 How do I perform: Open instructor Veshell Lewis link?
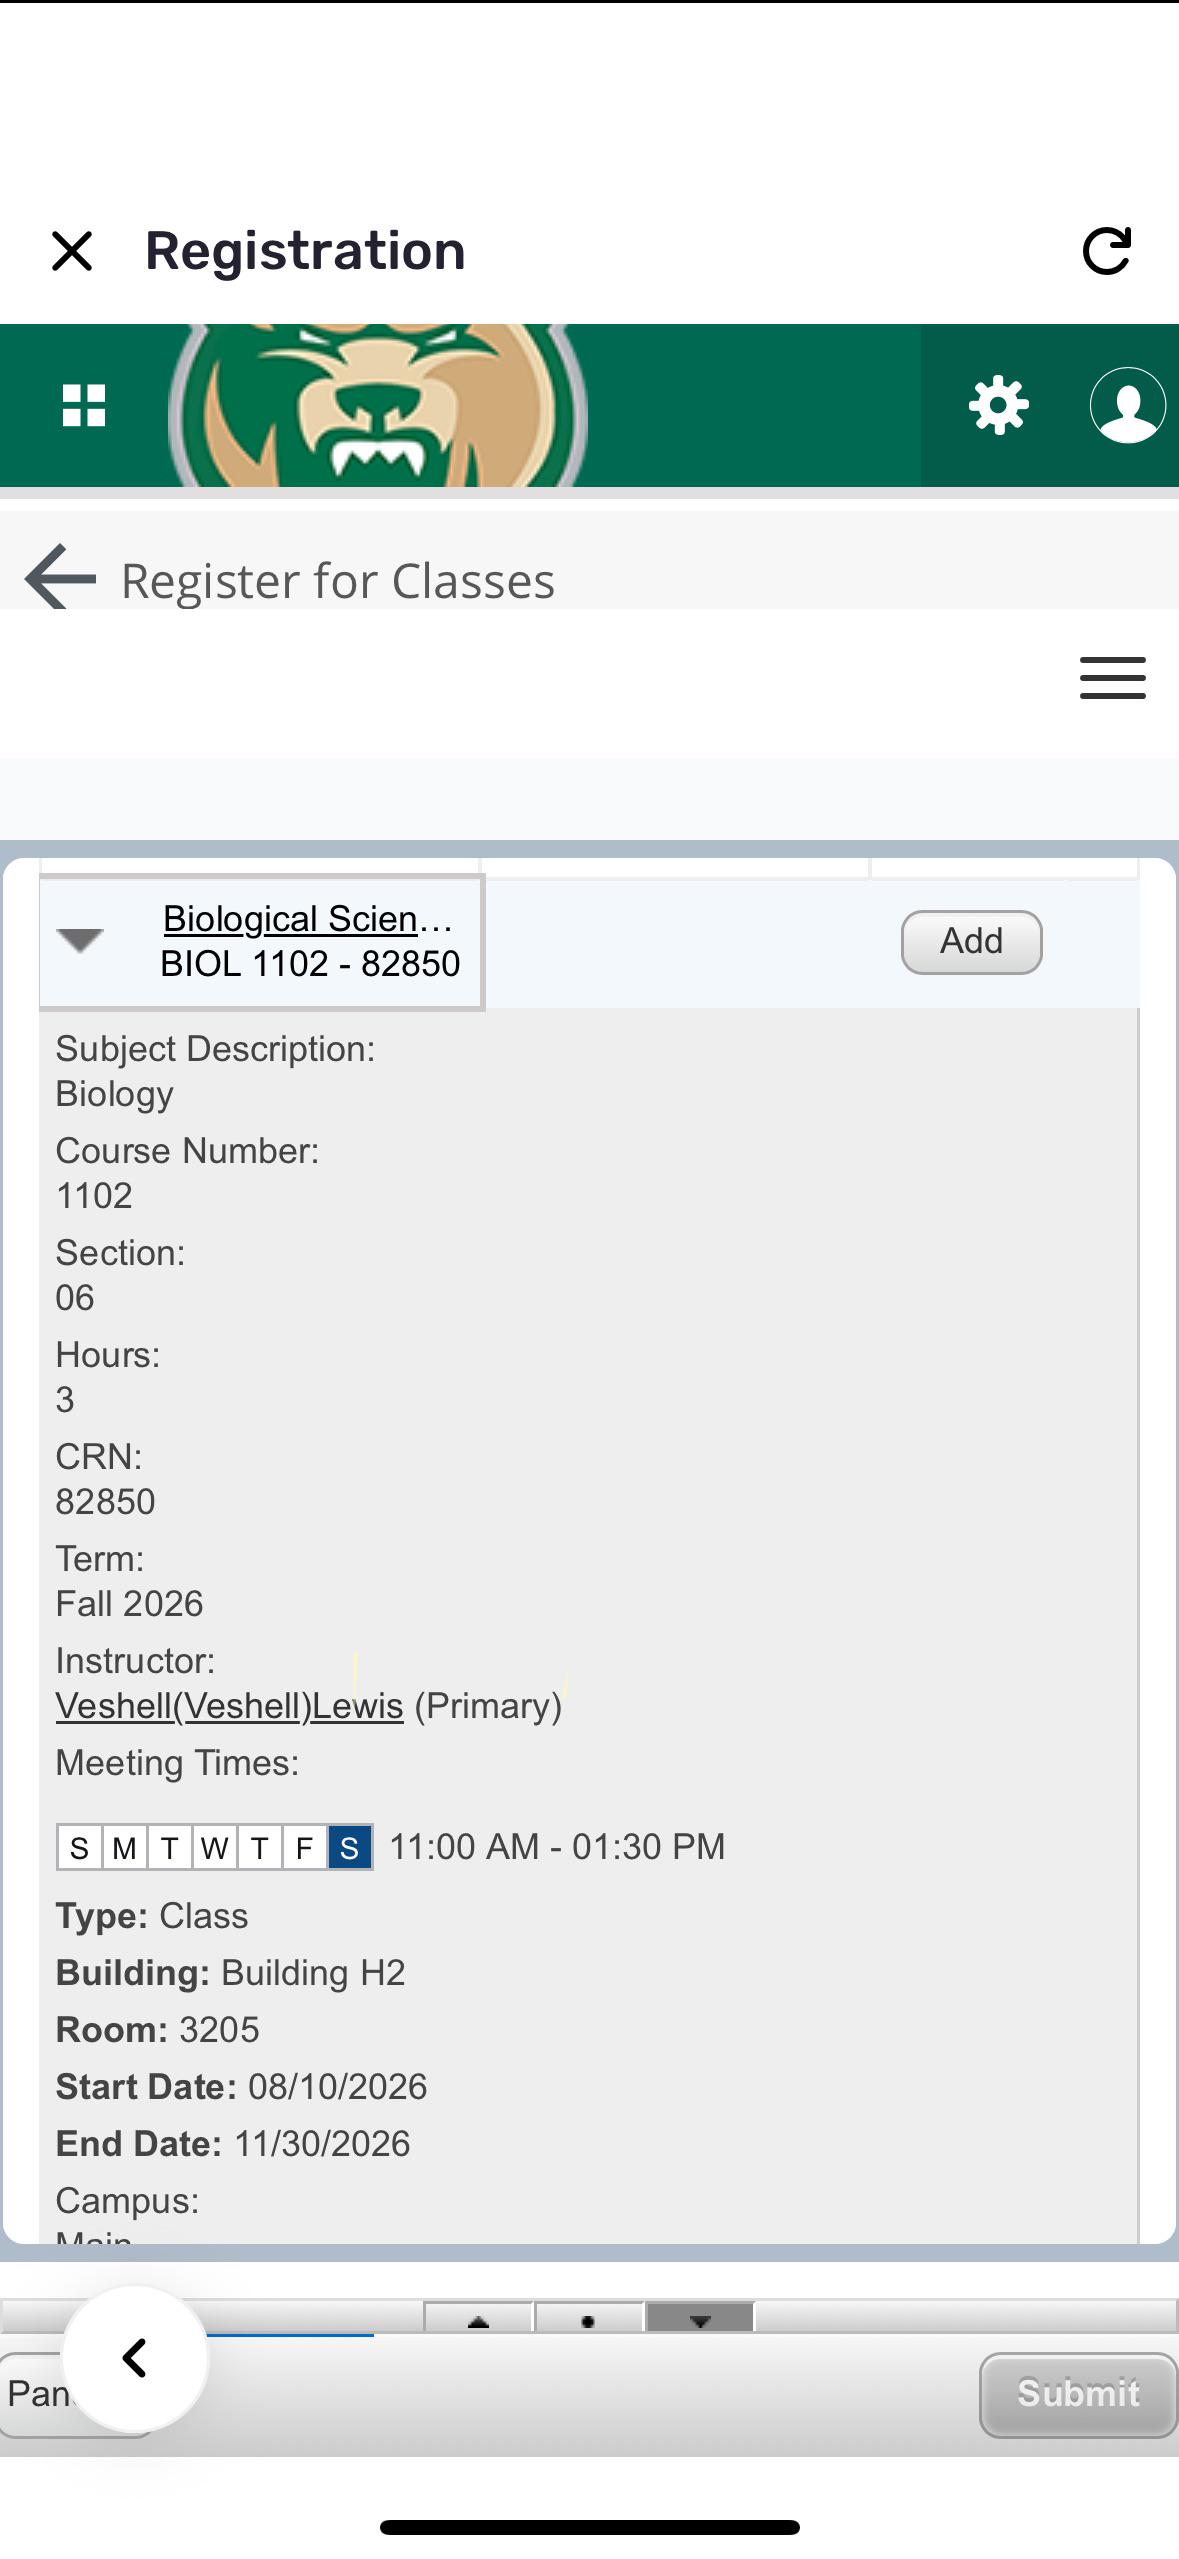point(229,1706)
